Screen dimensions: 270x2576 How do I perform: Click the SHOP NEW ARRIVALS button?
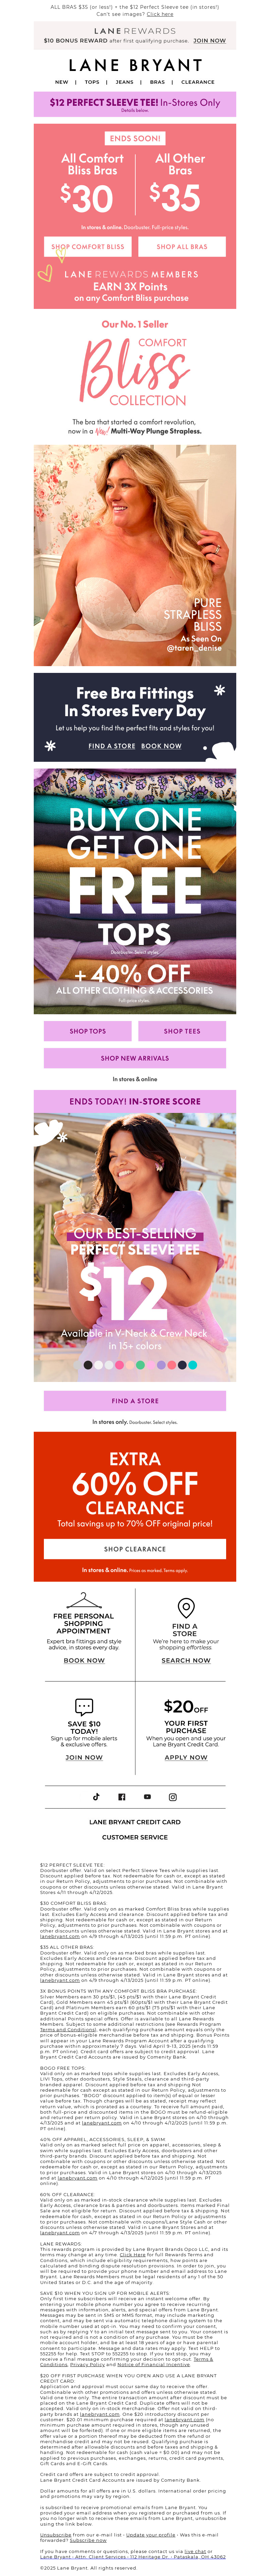click(135, 1057)
